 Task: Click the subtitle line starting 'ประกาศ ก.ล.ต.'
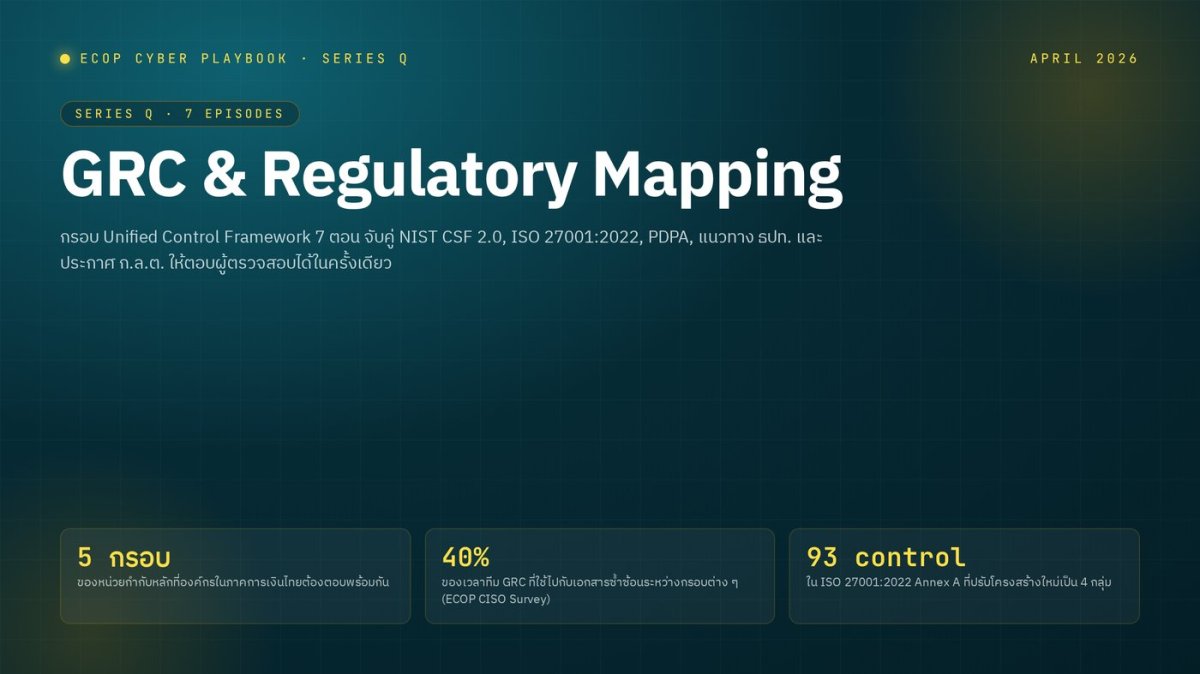[x=225, y=265]
